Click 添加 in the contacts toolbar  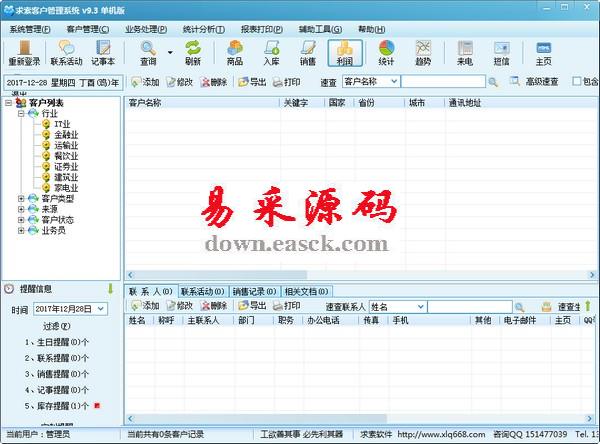click(x=145, y=305)
